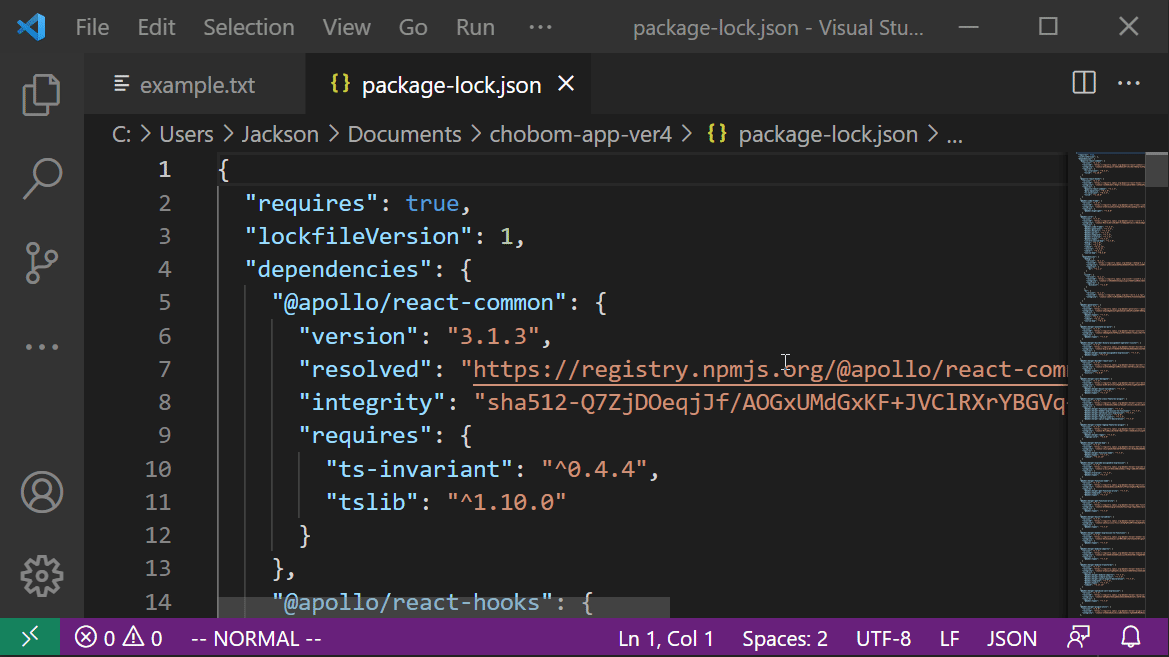Change indentation via Spaces: 2
This screenshot has height=657, width=1169.
pyautogui.click(x=784, y=638)
